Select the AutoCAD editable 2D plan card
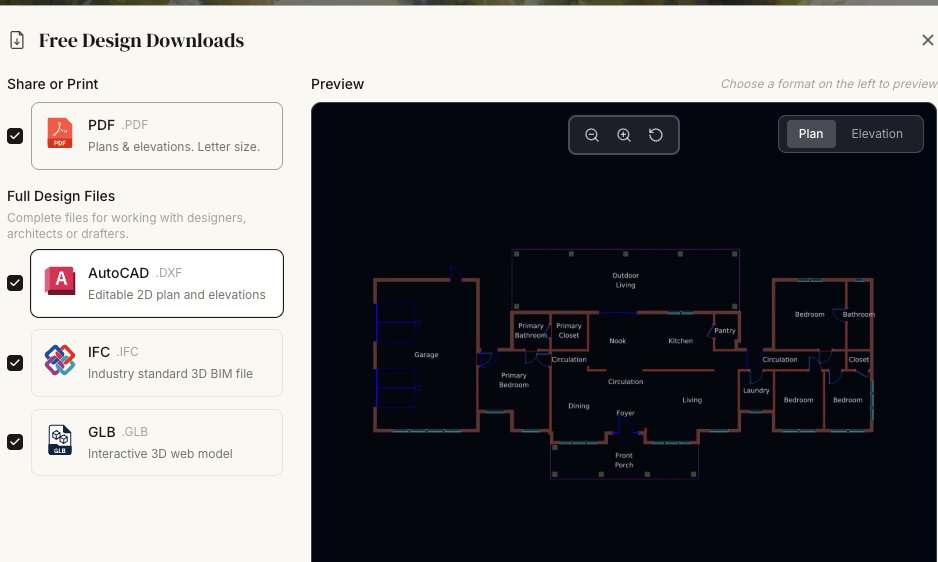Image resolution: width=938 pixels, height=562 pixels. (157, 283)
